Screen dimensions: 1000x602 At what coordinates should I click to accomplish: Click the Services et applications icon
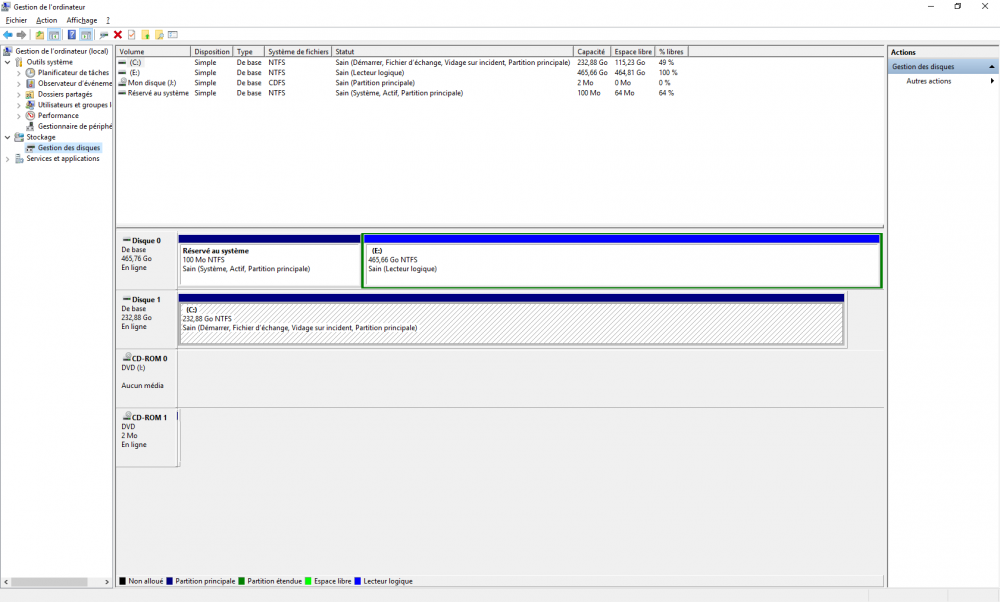pyautogui.click(x=19, y=159)
